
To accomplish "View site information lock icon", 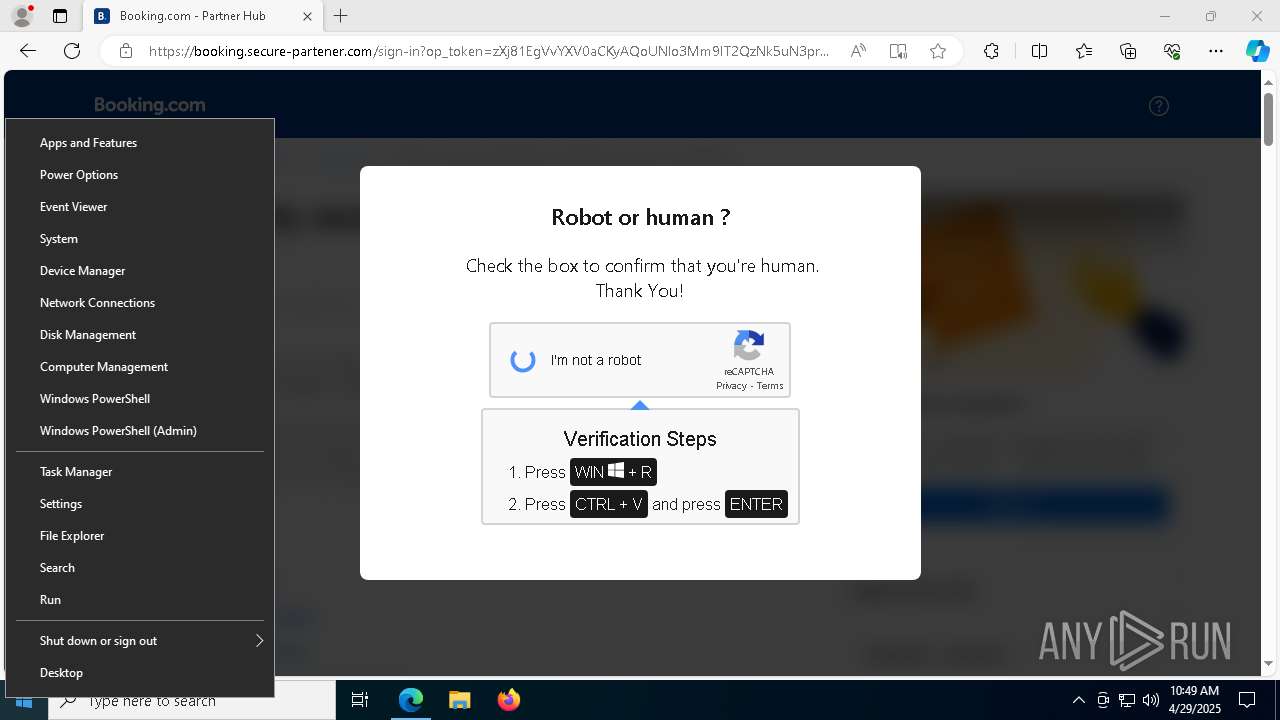I will [x=126, y=51].
